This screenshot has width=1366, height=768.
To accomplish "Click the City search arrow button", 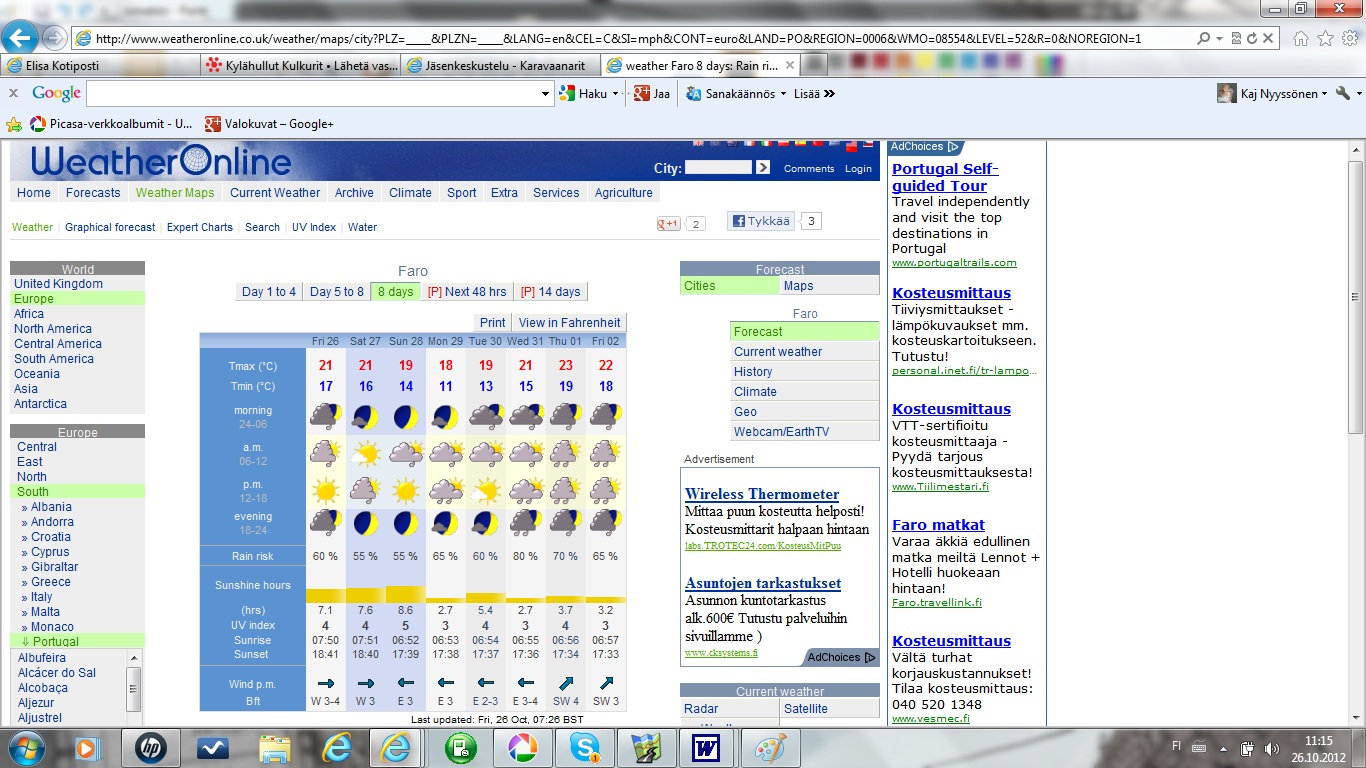I will click(763, 168).
